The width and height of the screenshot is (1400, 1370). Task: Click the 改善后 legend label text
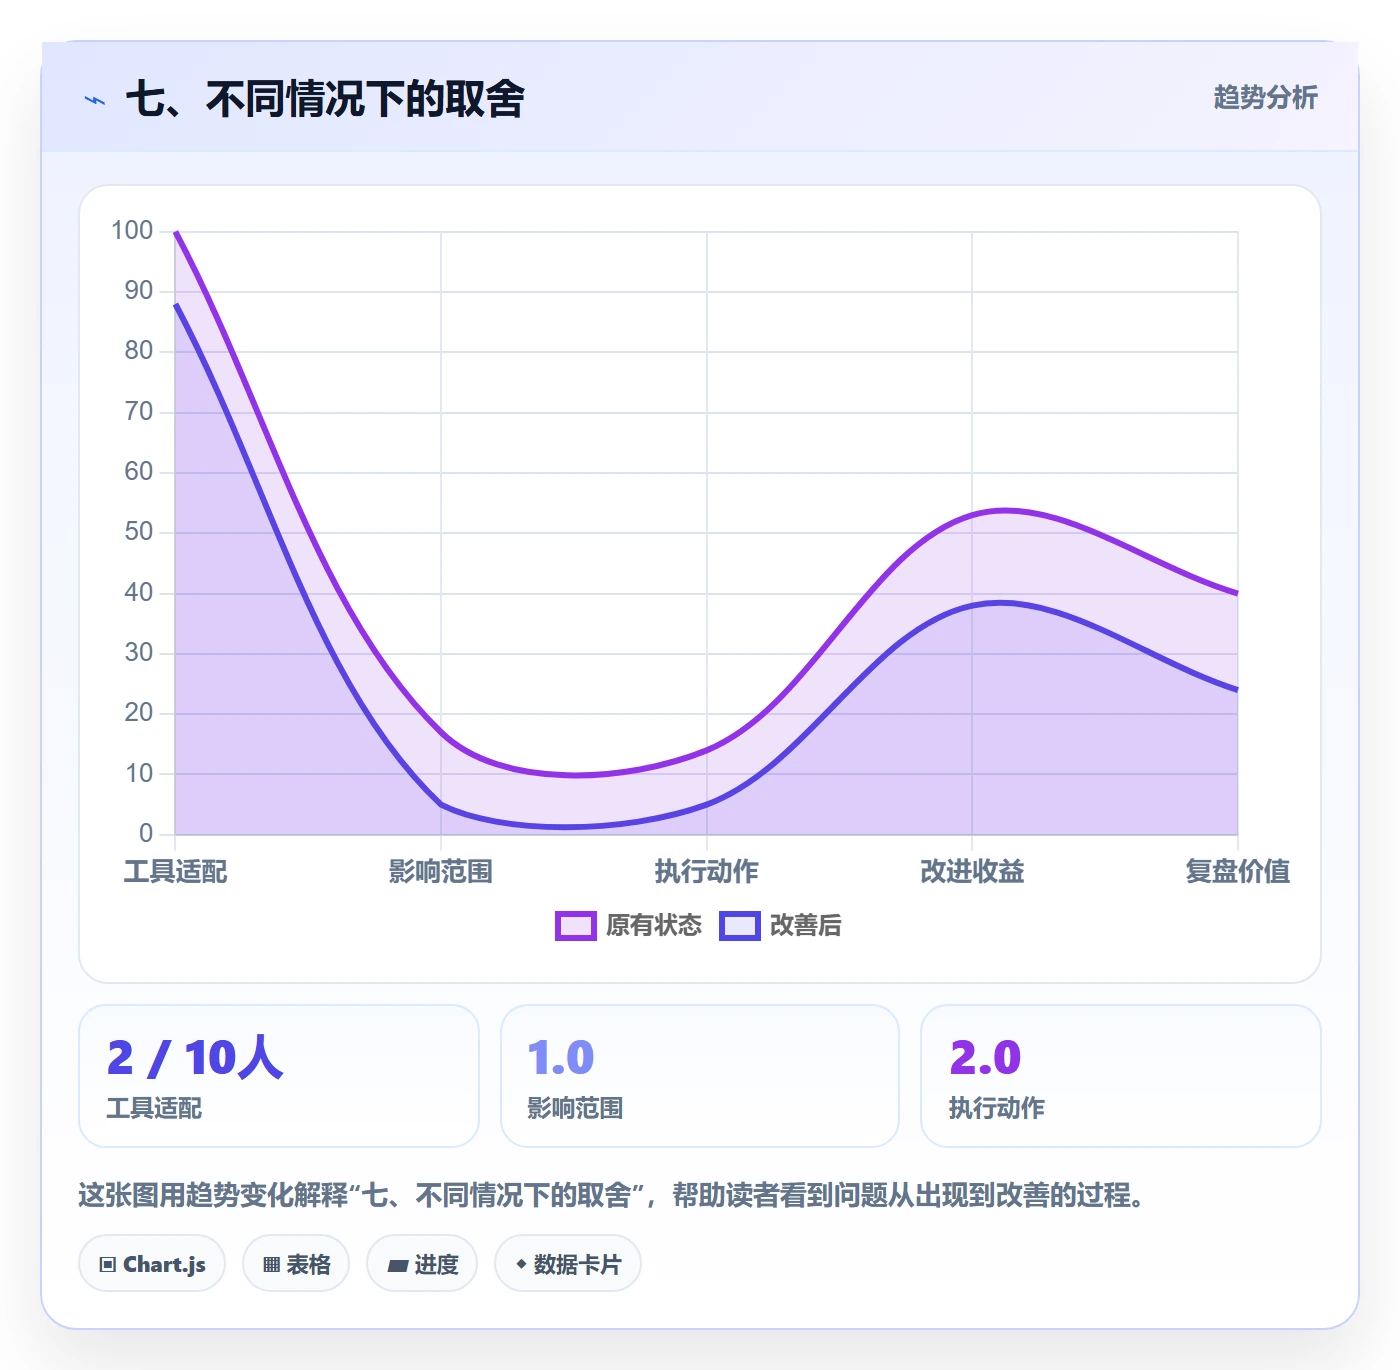806,926
